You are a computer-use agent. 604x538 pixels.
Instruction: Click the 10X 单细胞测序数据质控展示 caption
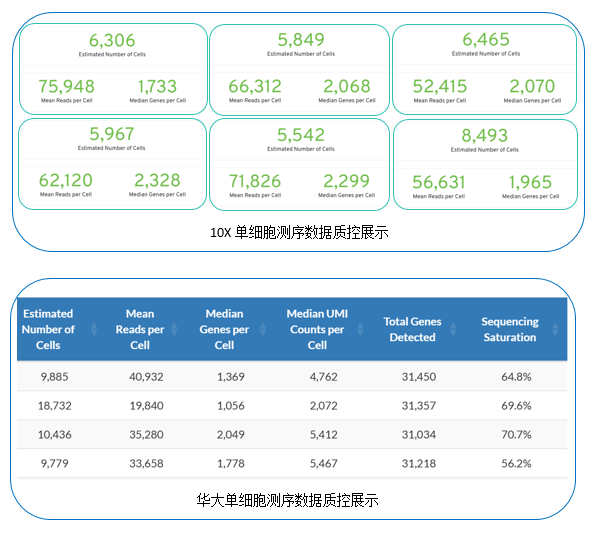[299, 233]
